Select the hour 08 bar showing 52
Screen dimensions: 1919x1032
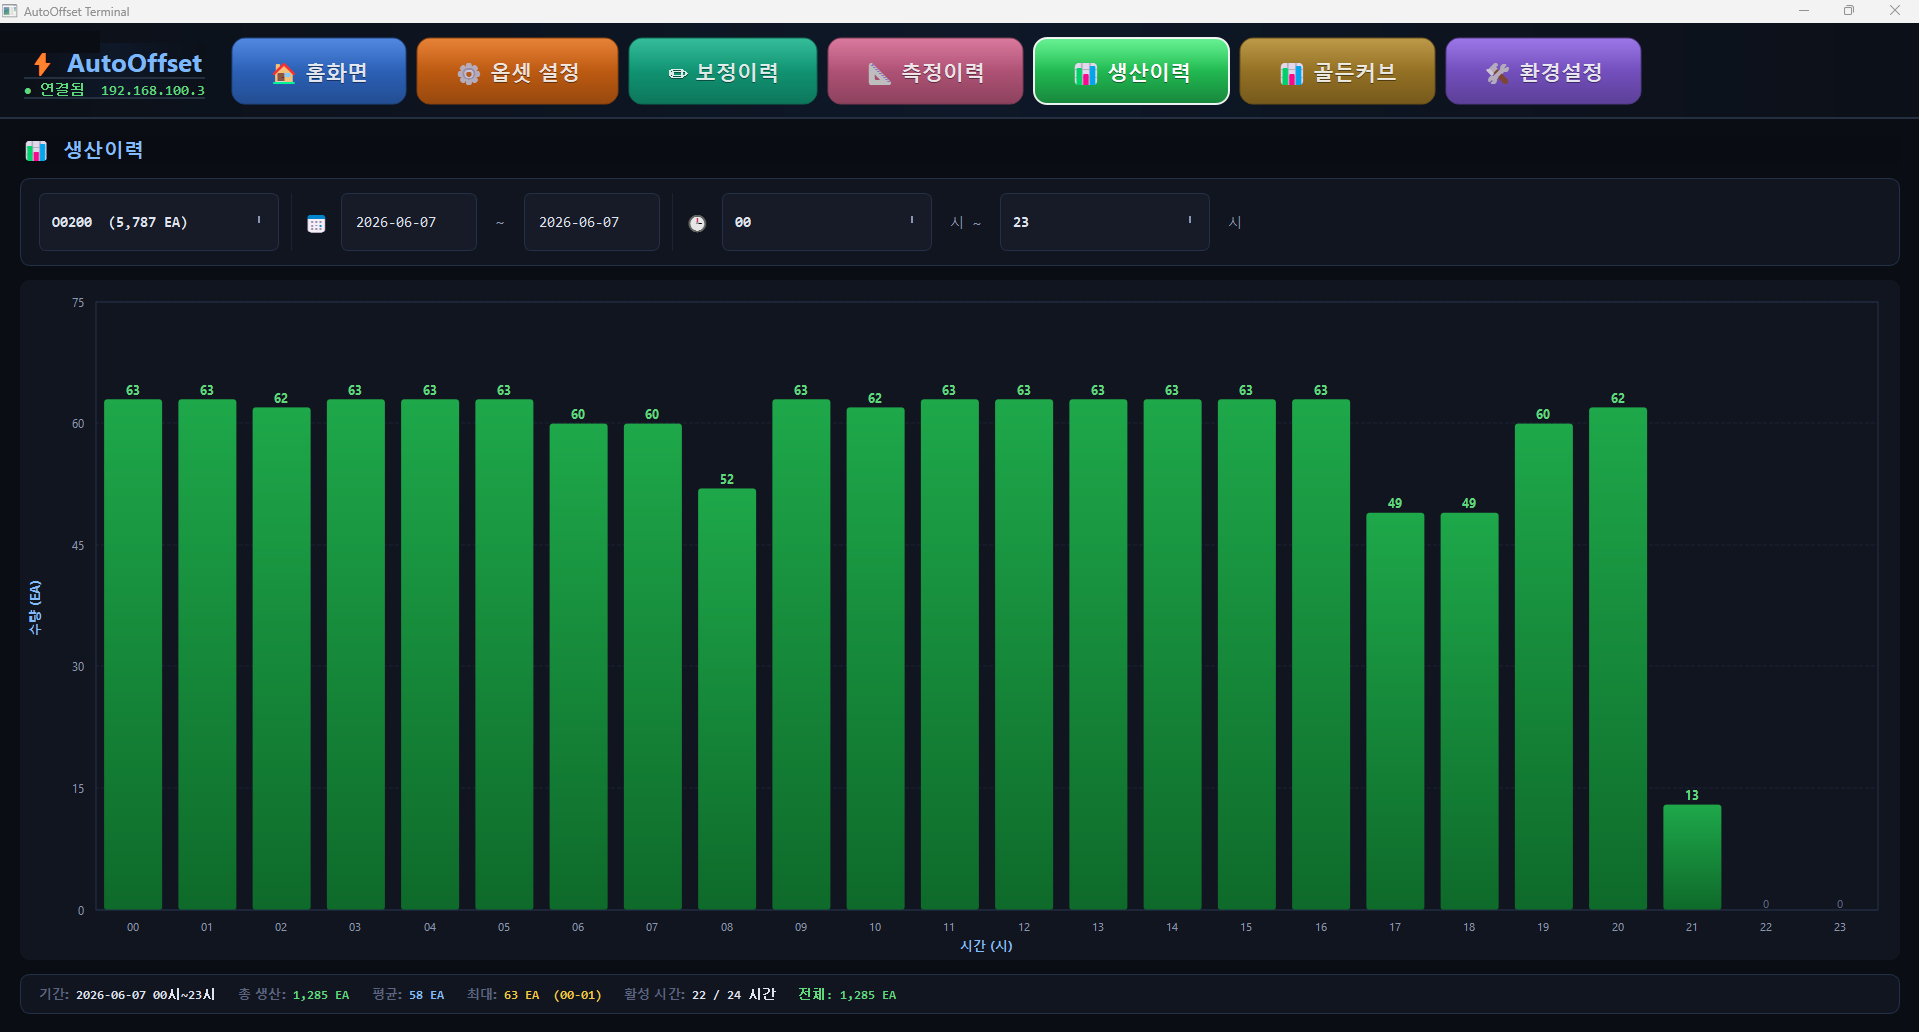[727, 699]
